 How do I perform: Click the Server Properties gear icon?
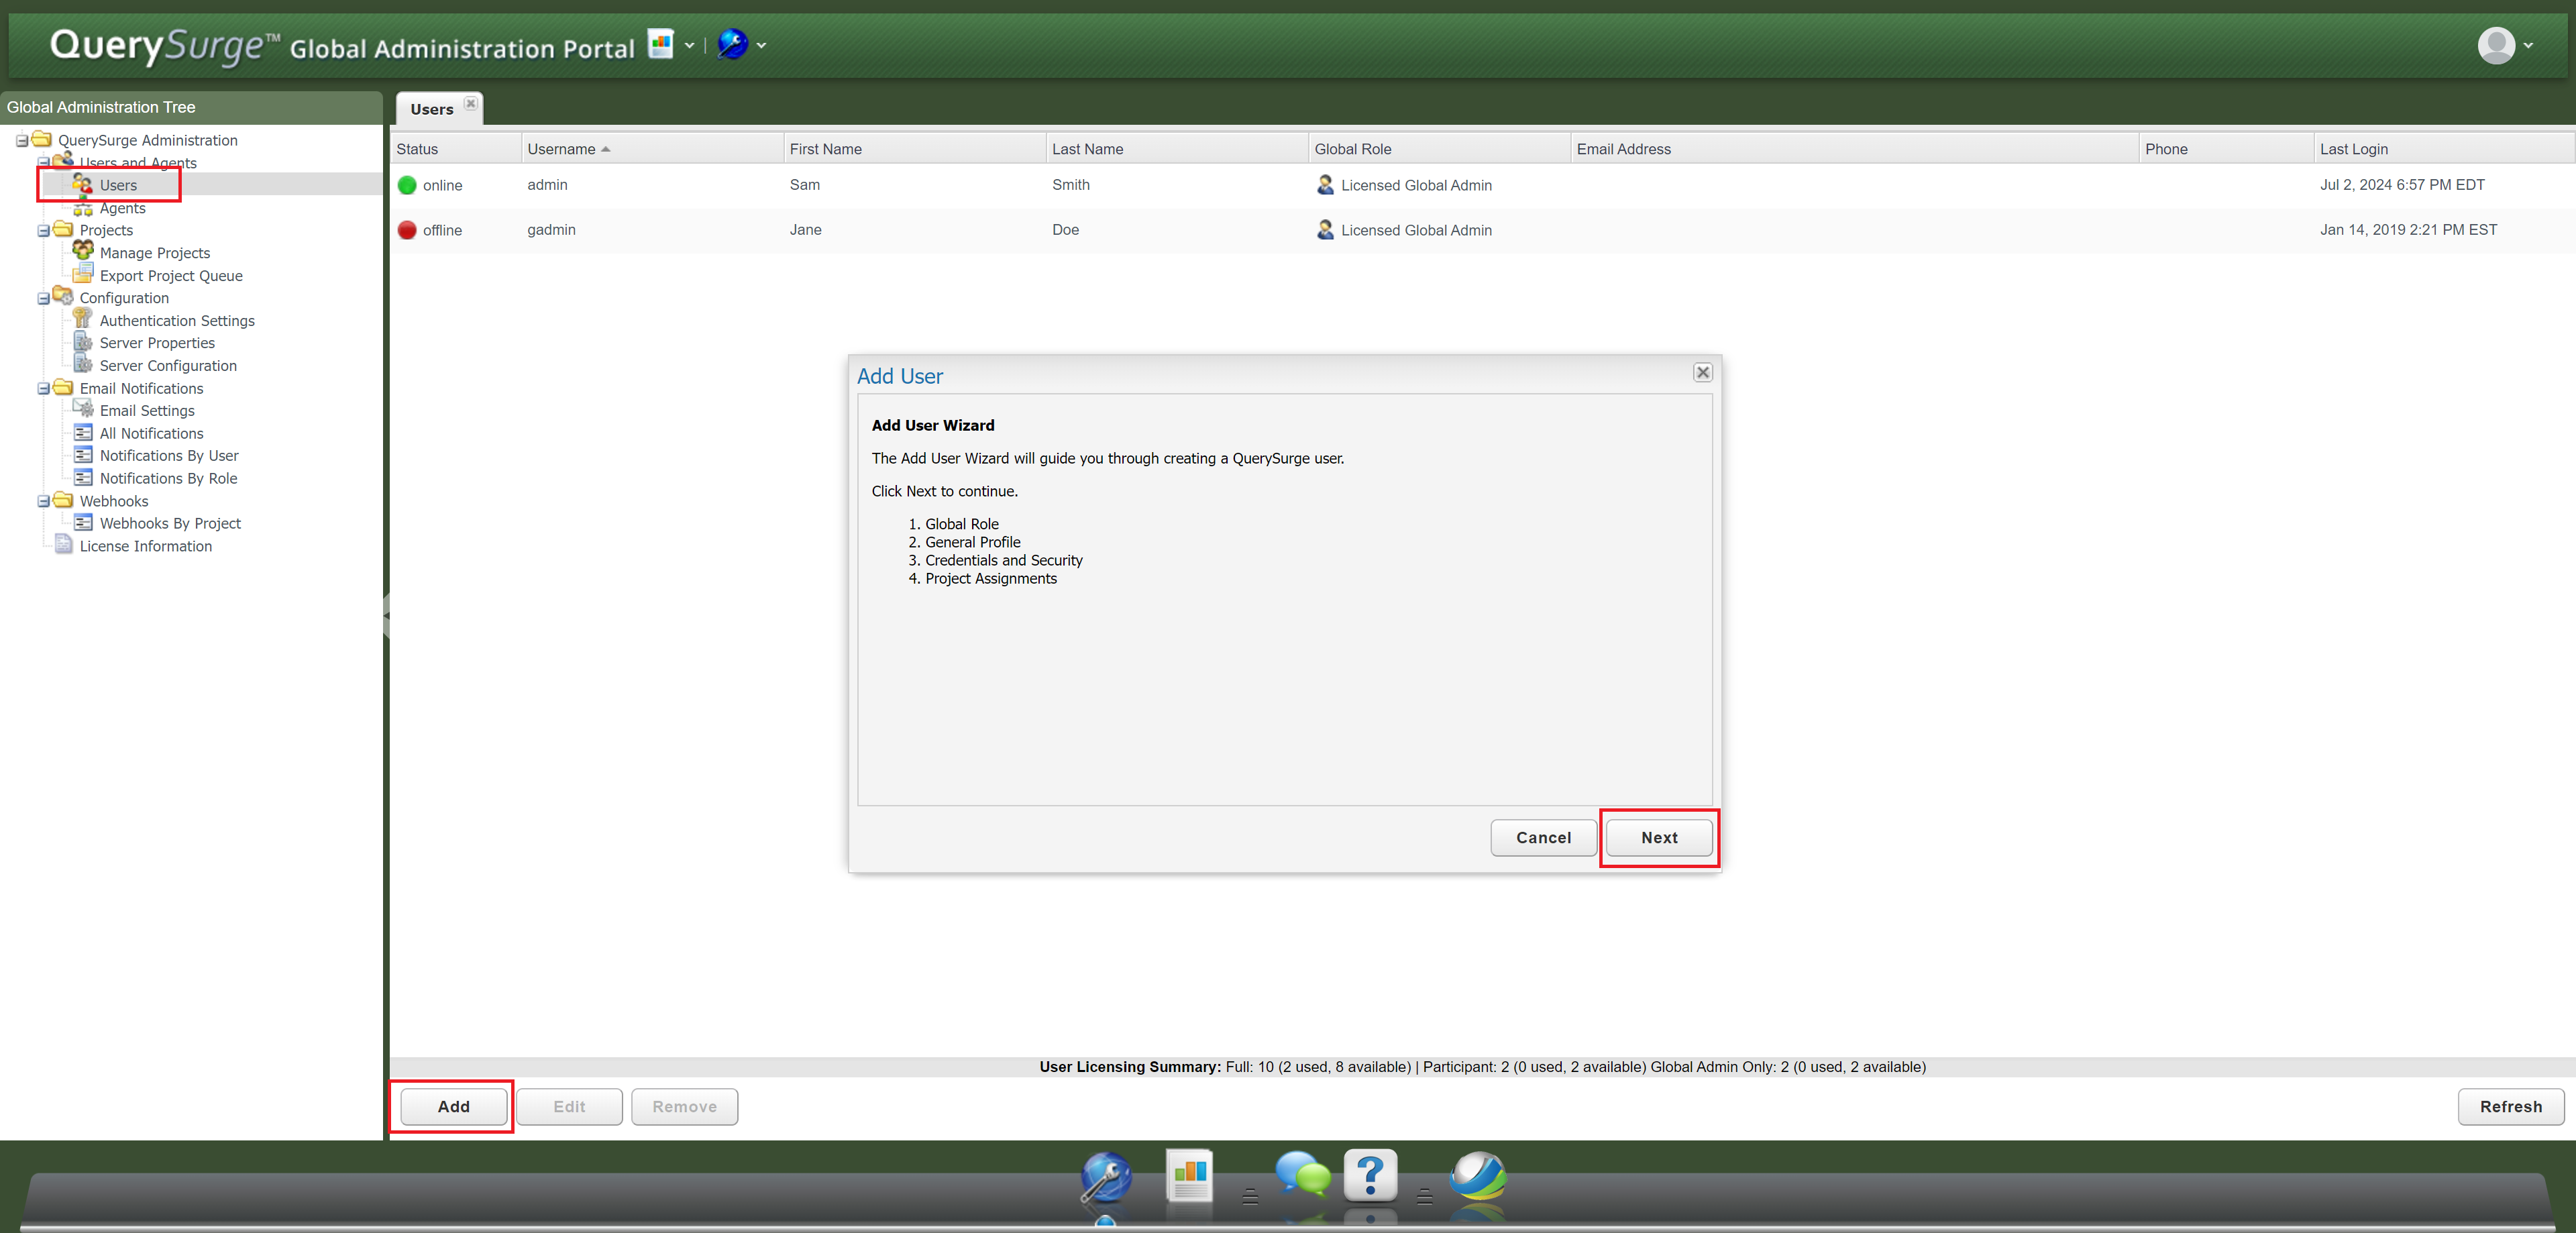pos(83,342)
